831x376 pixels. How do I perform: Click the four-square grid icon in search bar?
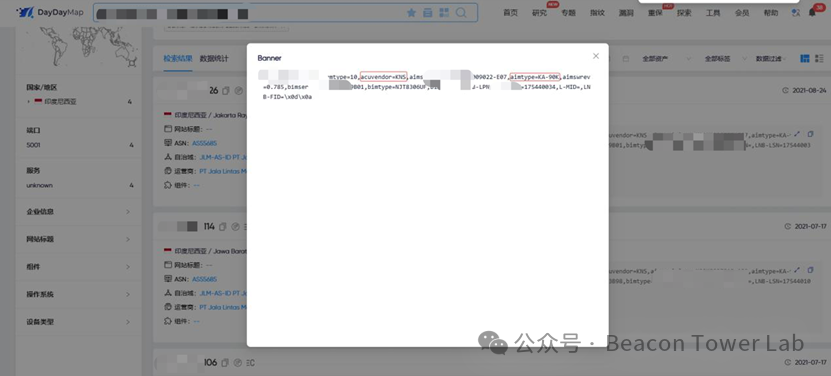(444, 13)
